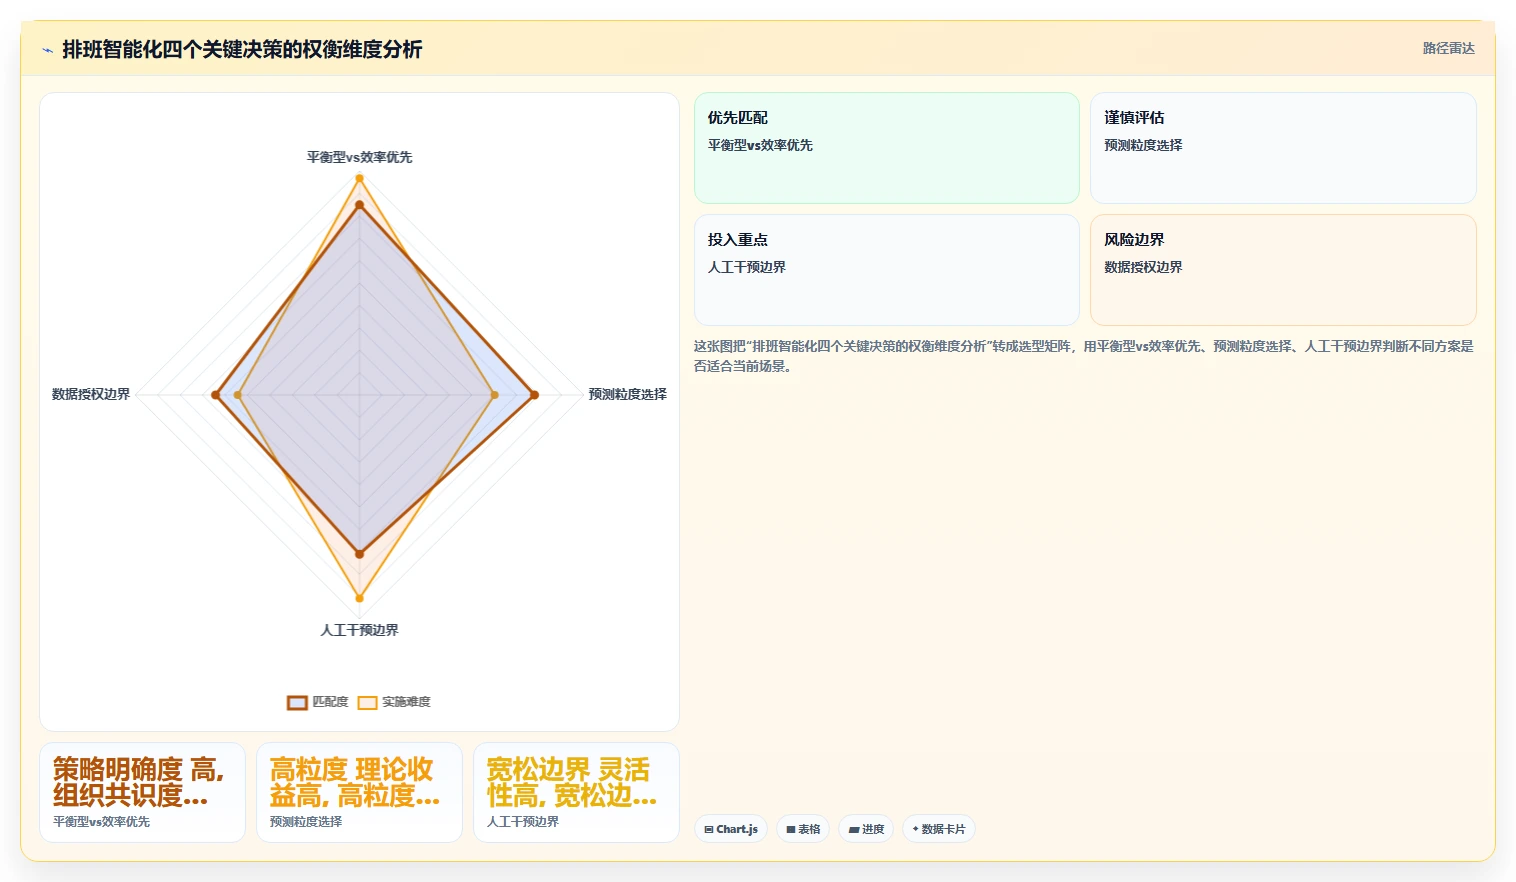Toggle the 实施难度 legend item

click(x=394, y=702)
